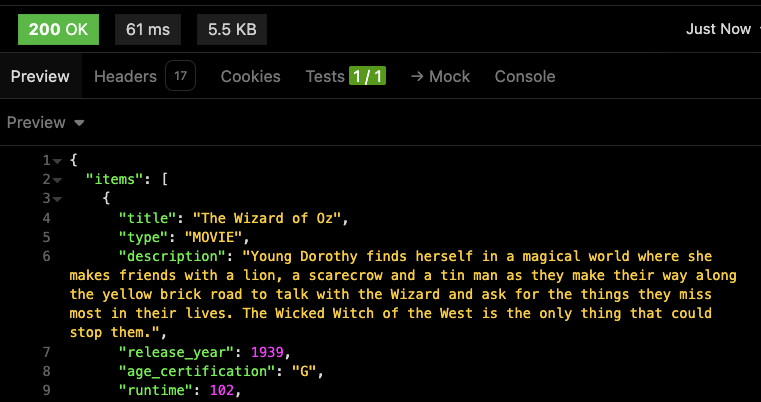
Task: Click the 5.5 KB response size badge
Action: coord(232,30)
